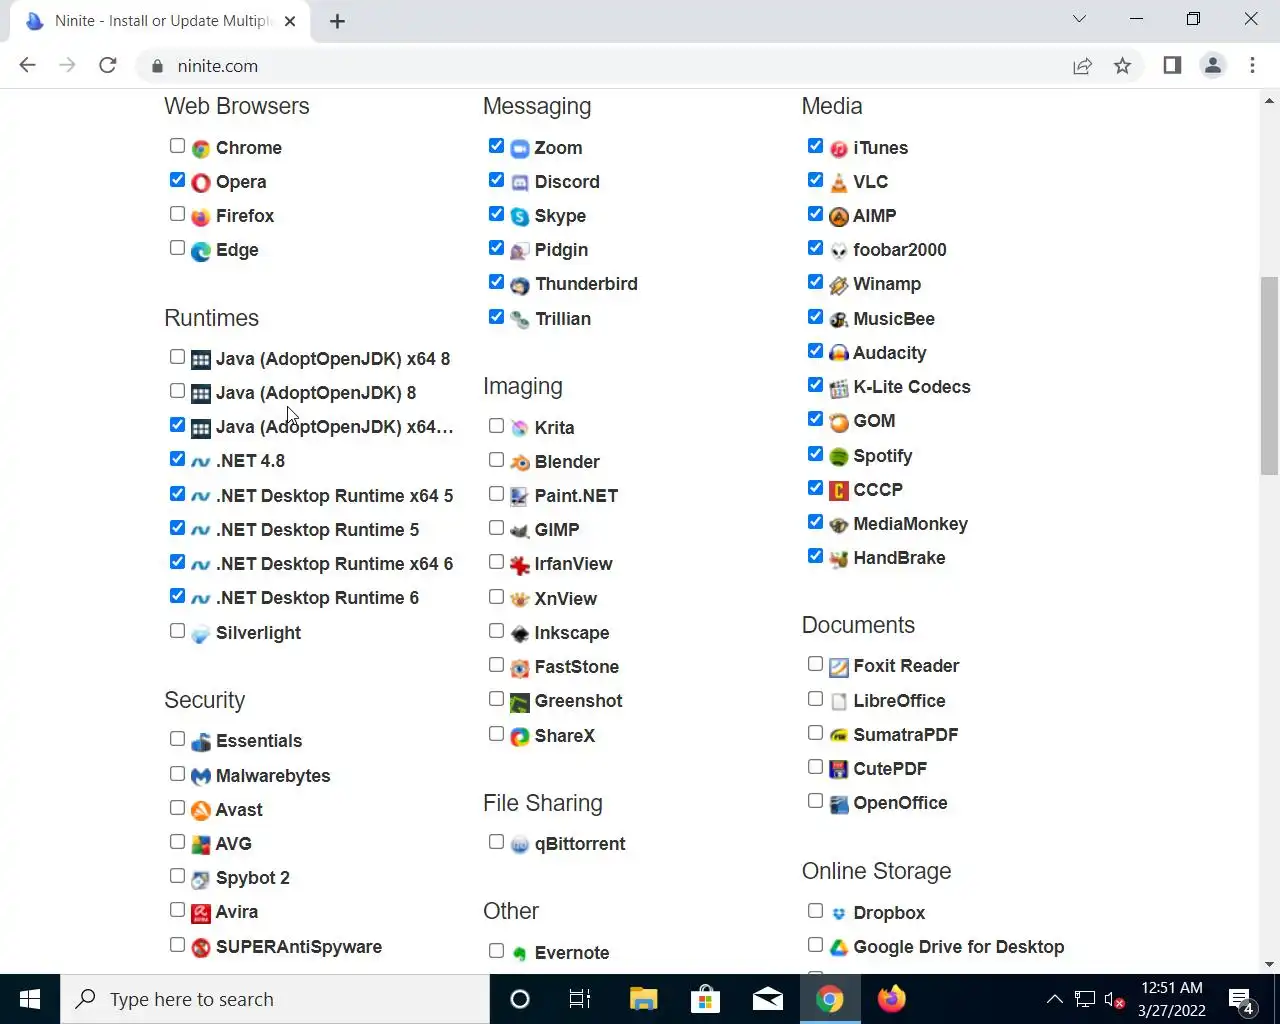Click the IrfanView red icon
Screen dimensions: 1280x1024
520,565
